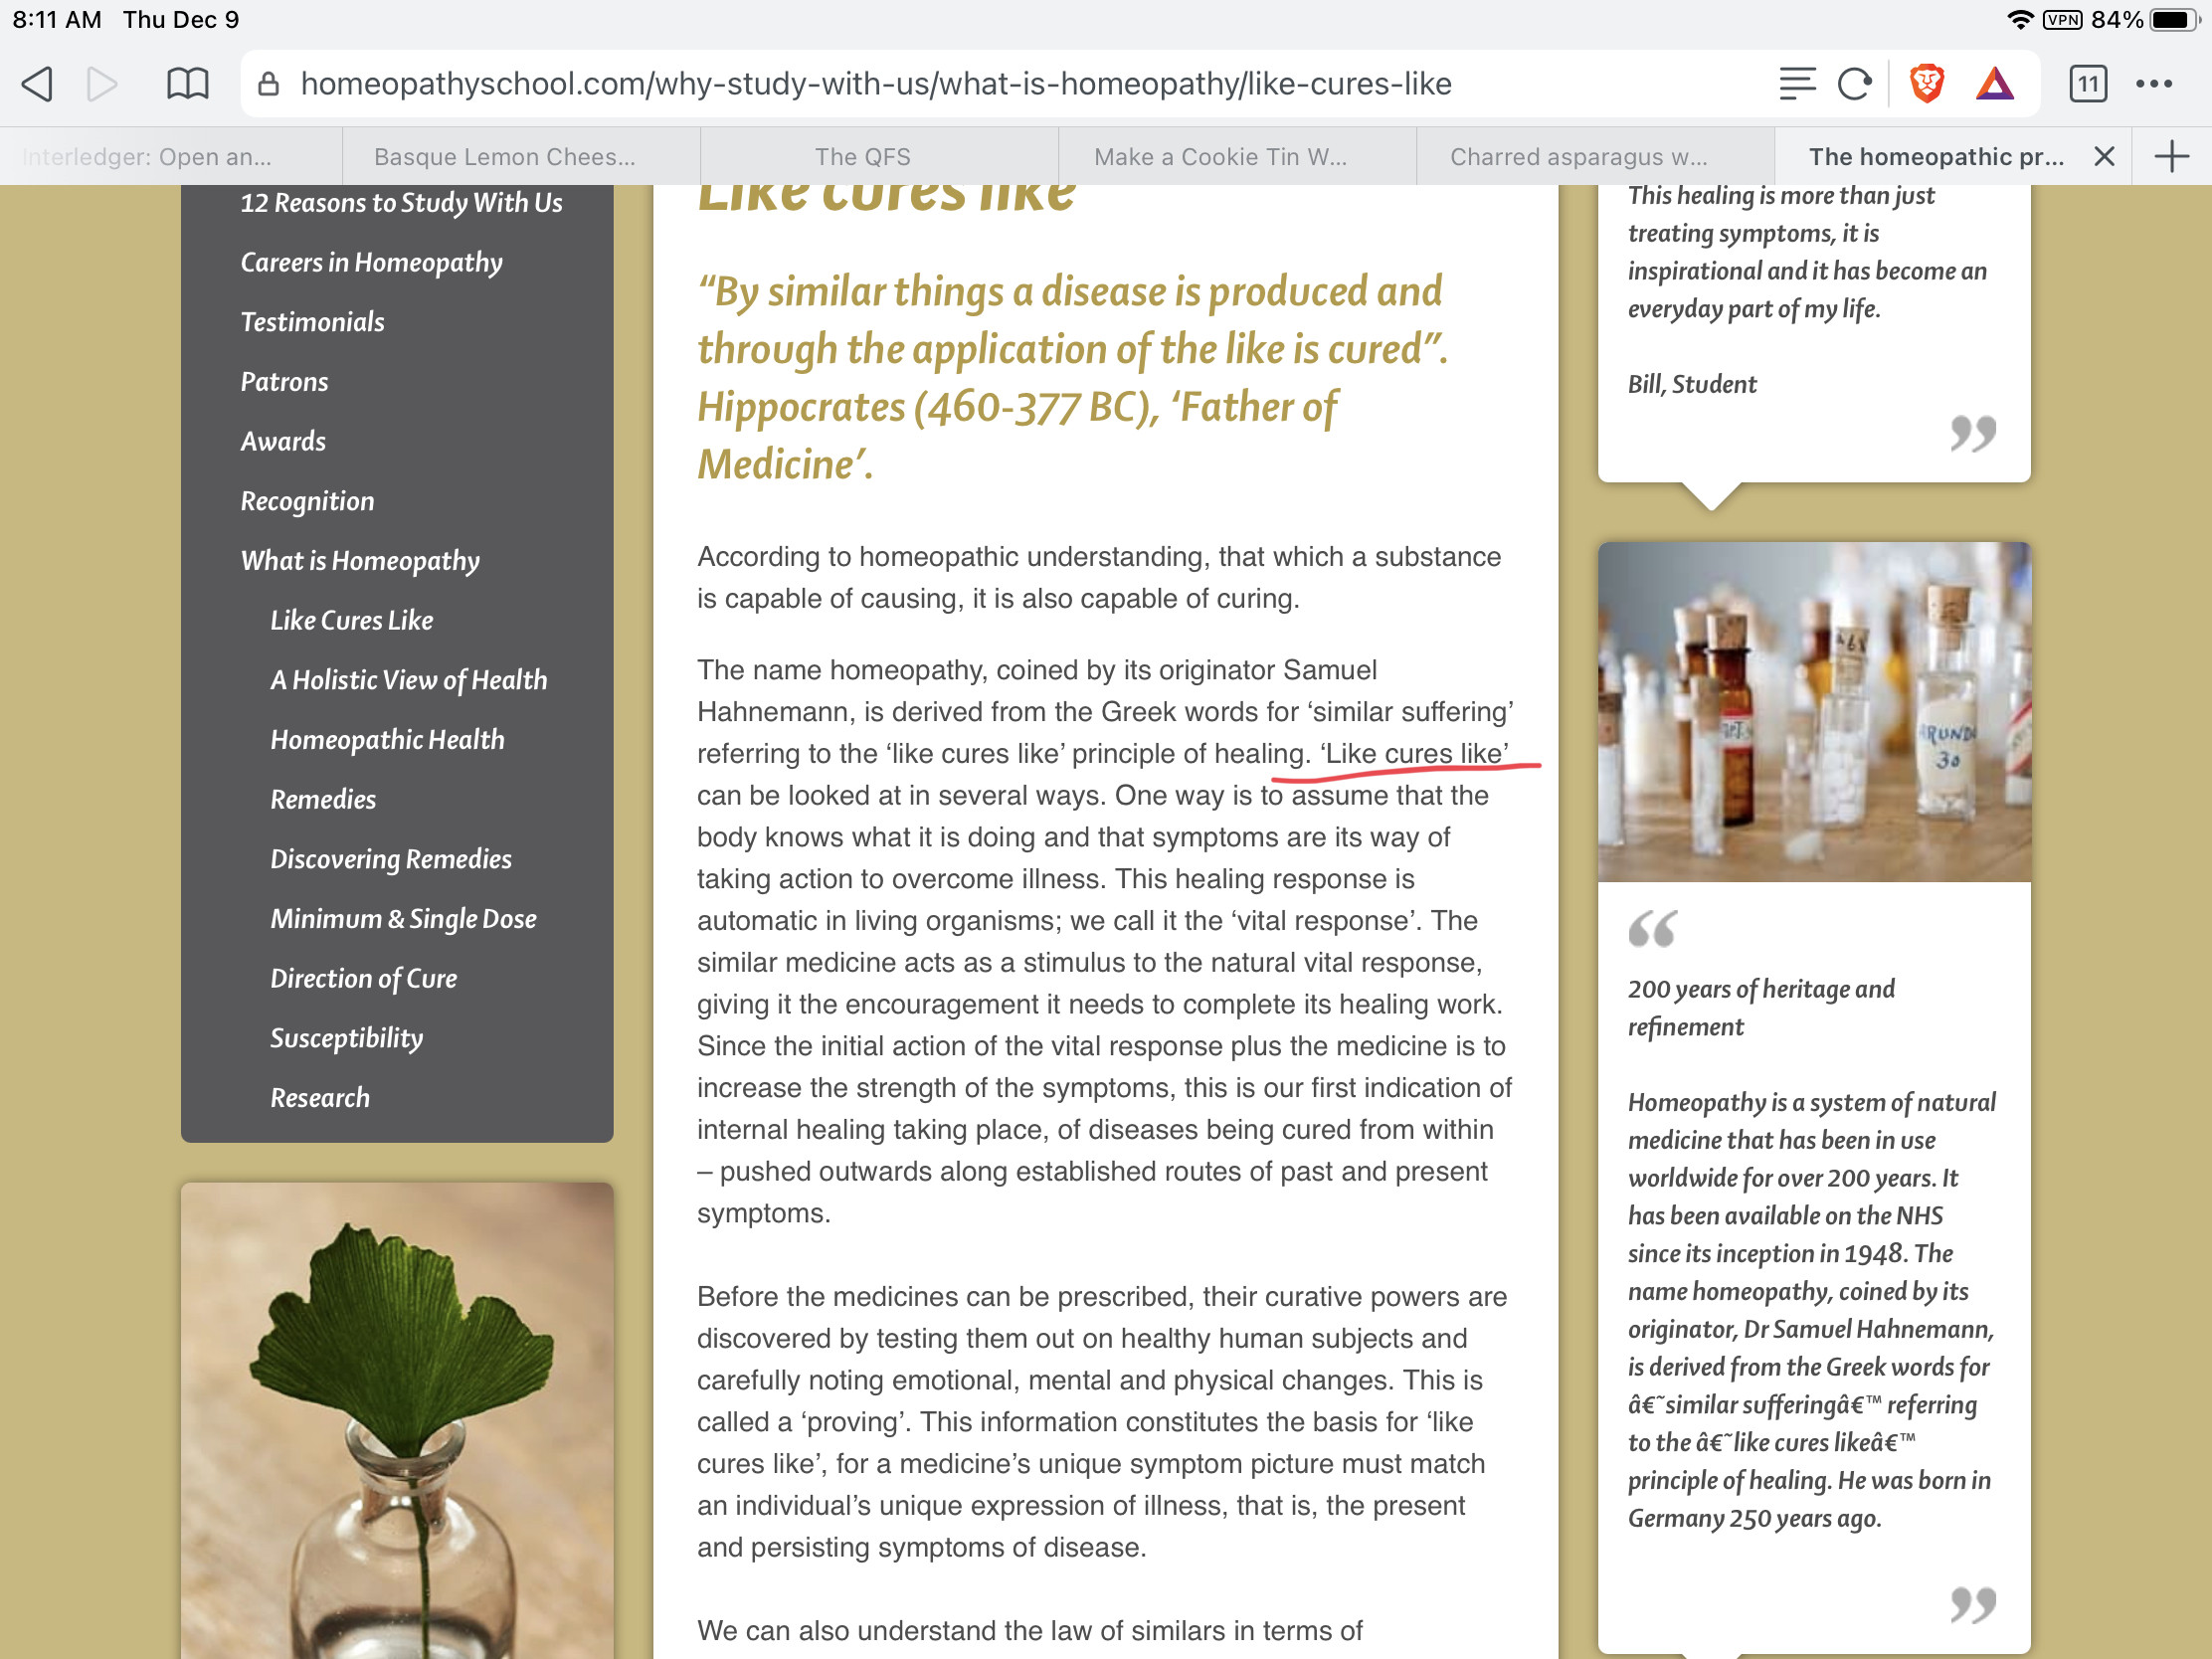Tap the reader mode lines icon
This screenshot has width=2212, height=1659.
[1796, 84]
